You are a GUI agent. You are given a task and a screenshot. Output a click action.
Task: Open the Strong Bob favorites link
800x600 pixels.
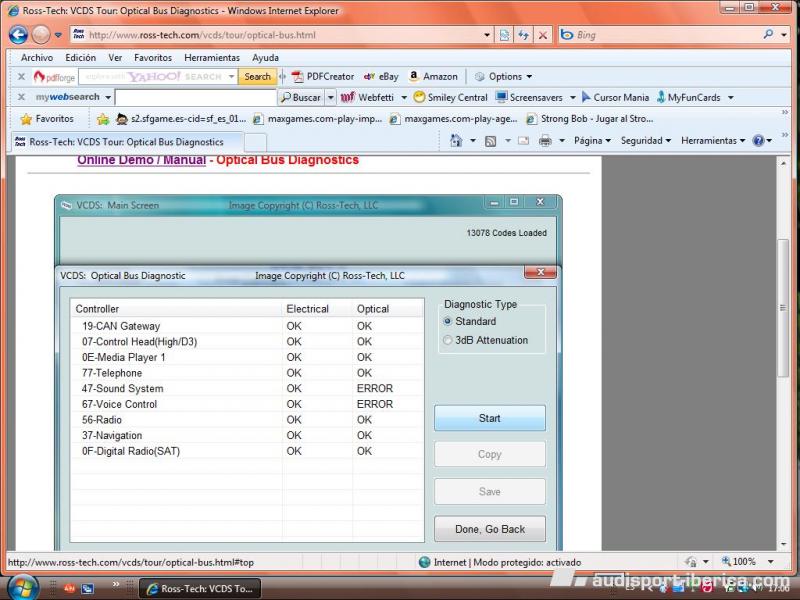tap(590, 119)
